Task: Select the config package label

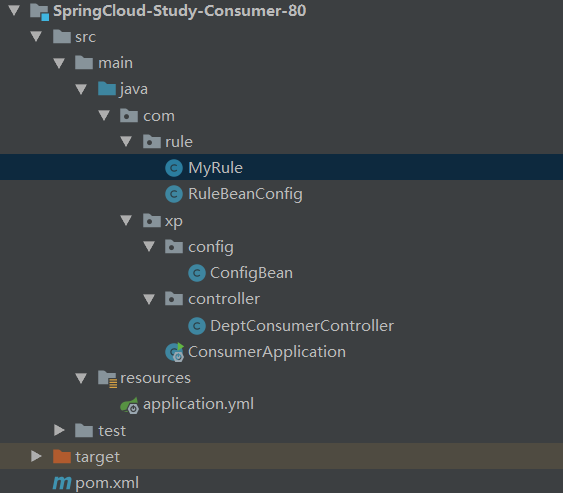Action: coord(211,247)
